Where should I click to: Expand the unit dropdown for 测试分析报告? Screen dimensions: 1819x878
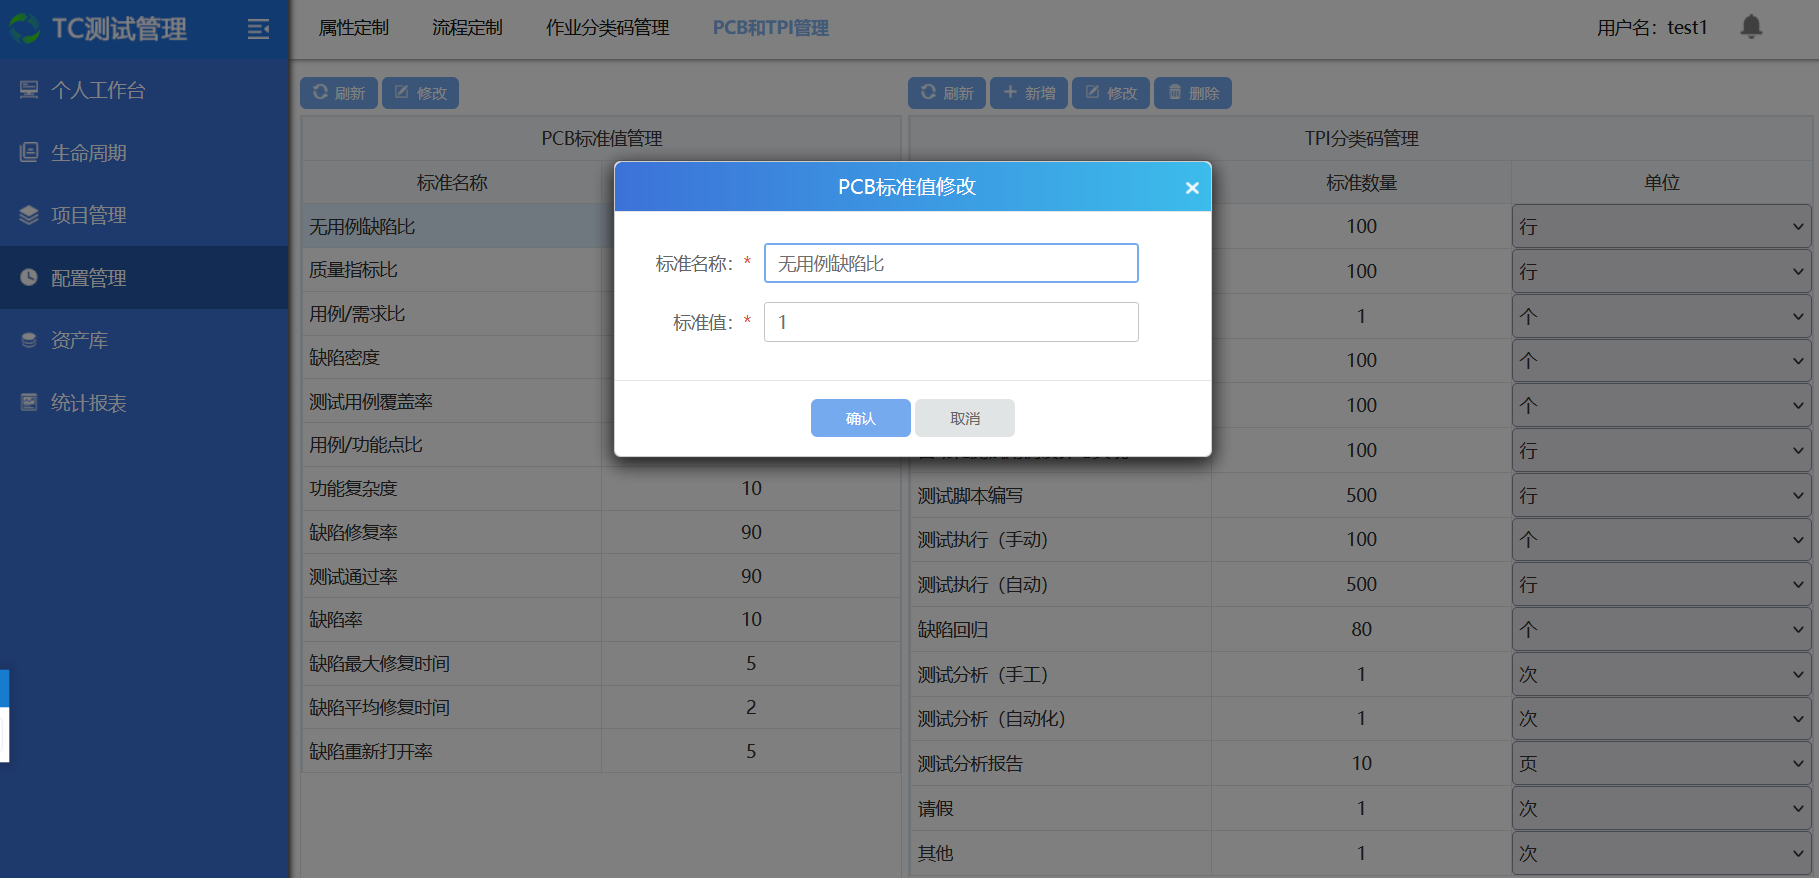[1660, 763]
